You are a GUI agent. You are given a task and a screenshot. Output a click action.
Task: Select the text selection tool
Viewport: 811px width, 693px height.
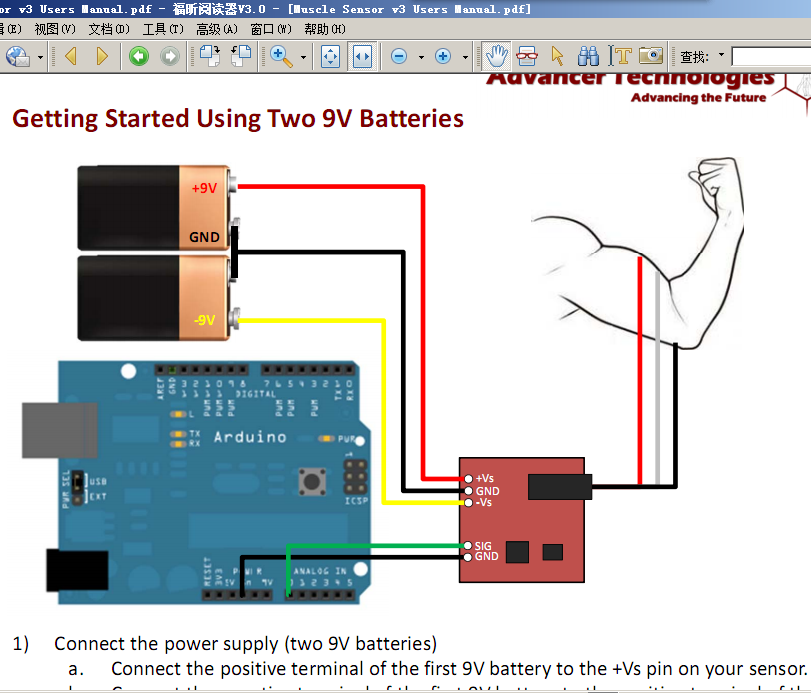click(x=620, y=56)
